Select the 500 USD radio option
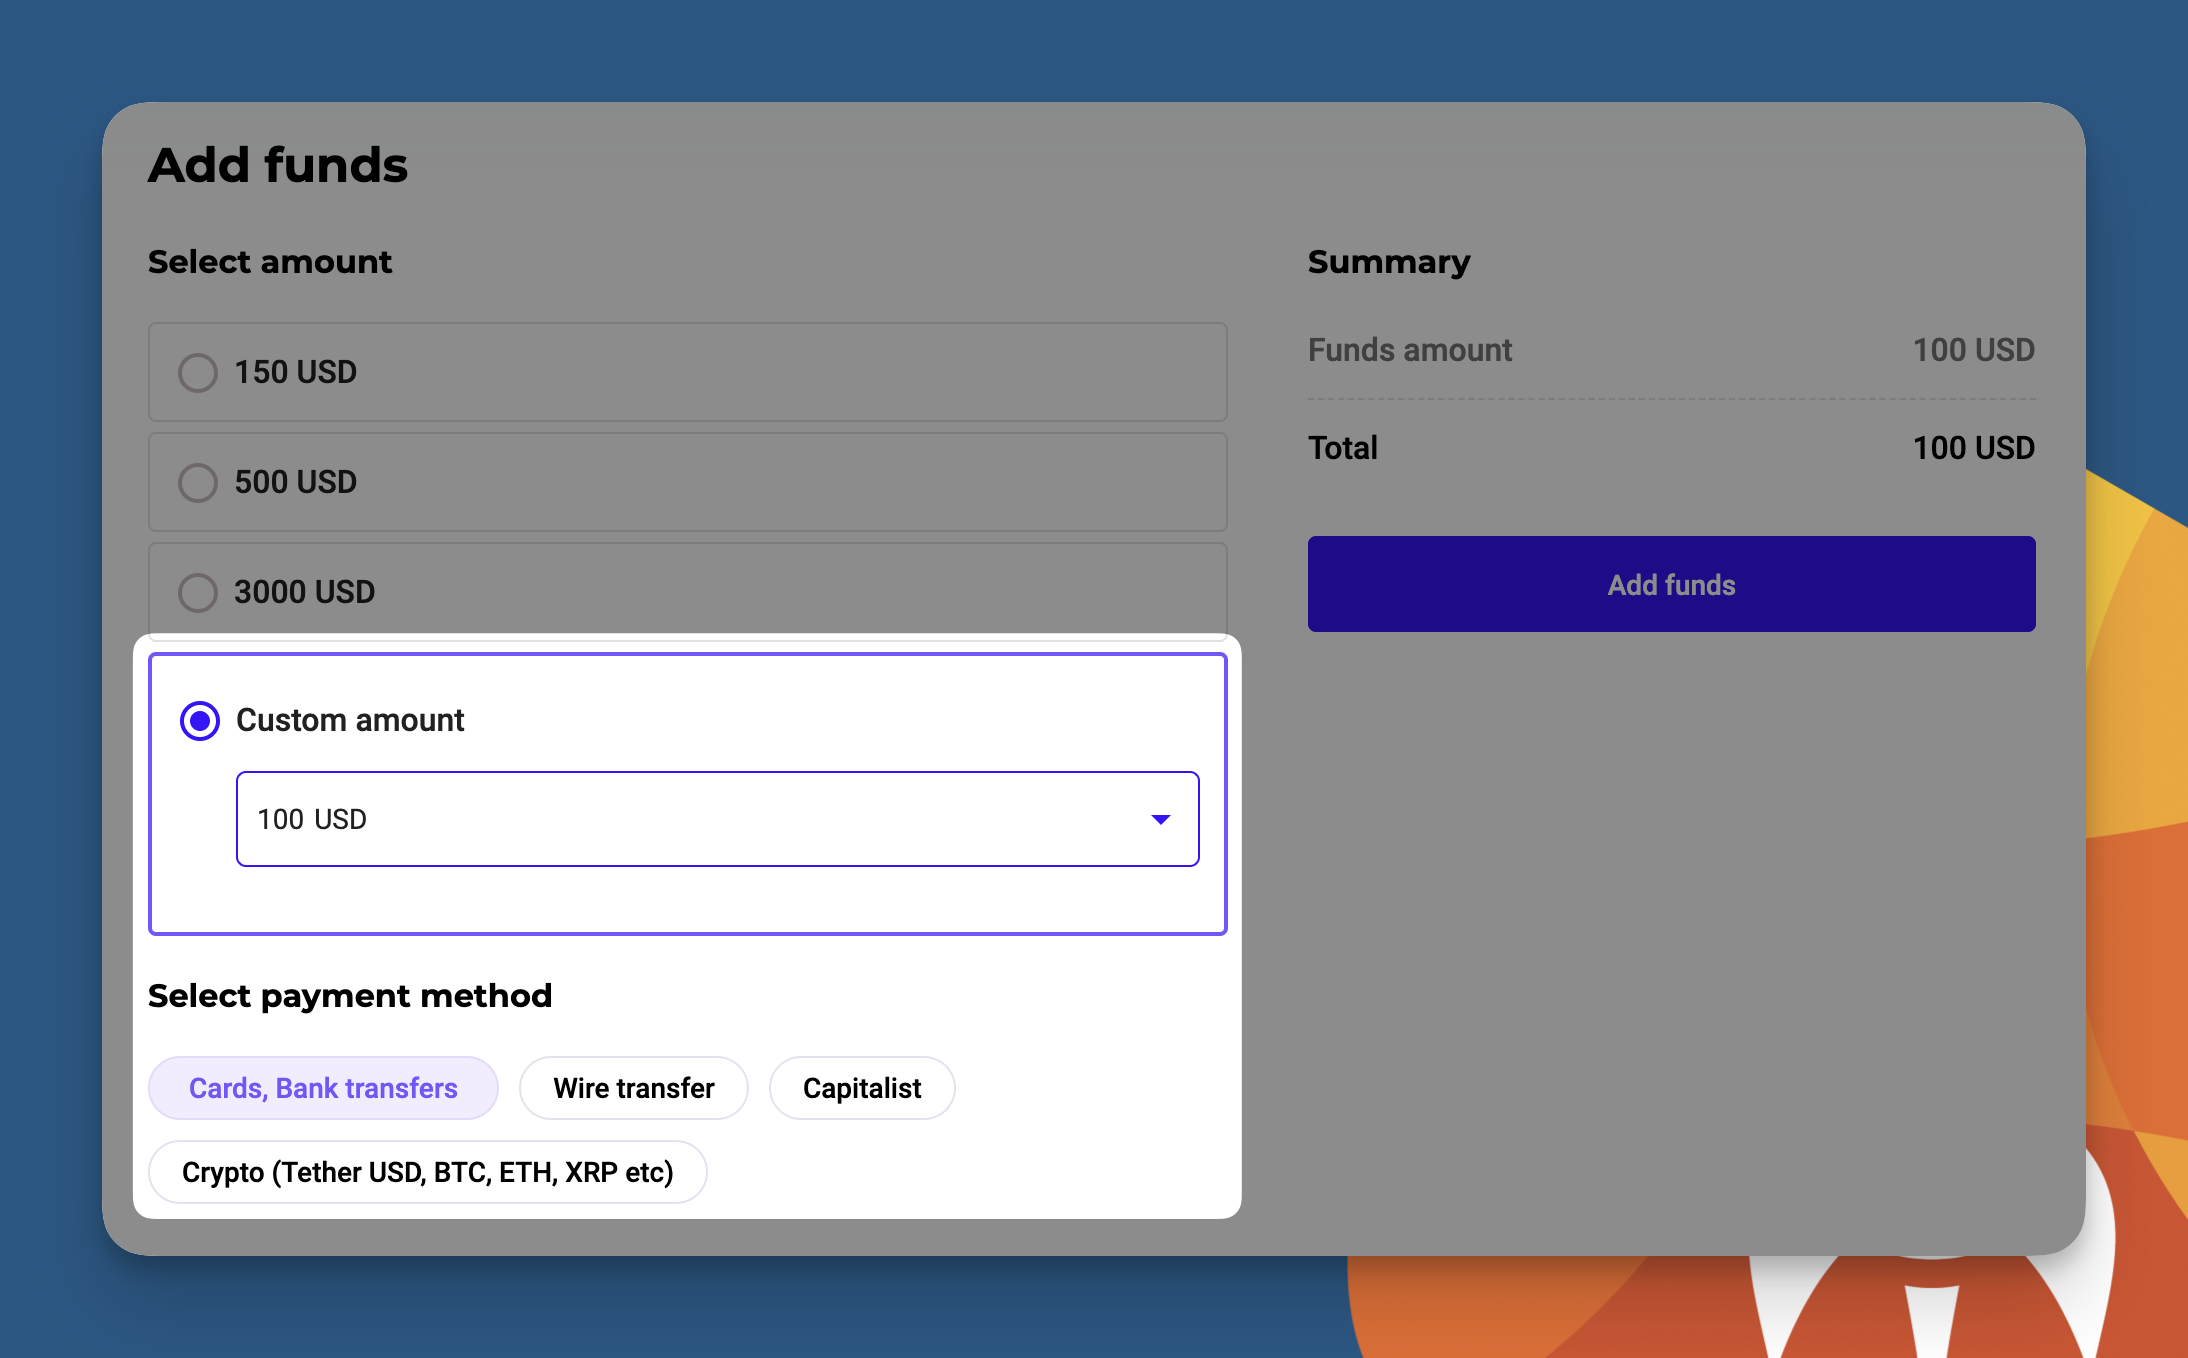This screenshot has width=2188, height=1358. (x=198, y=482)
